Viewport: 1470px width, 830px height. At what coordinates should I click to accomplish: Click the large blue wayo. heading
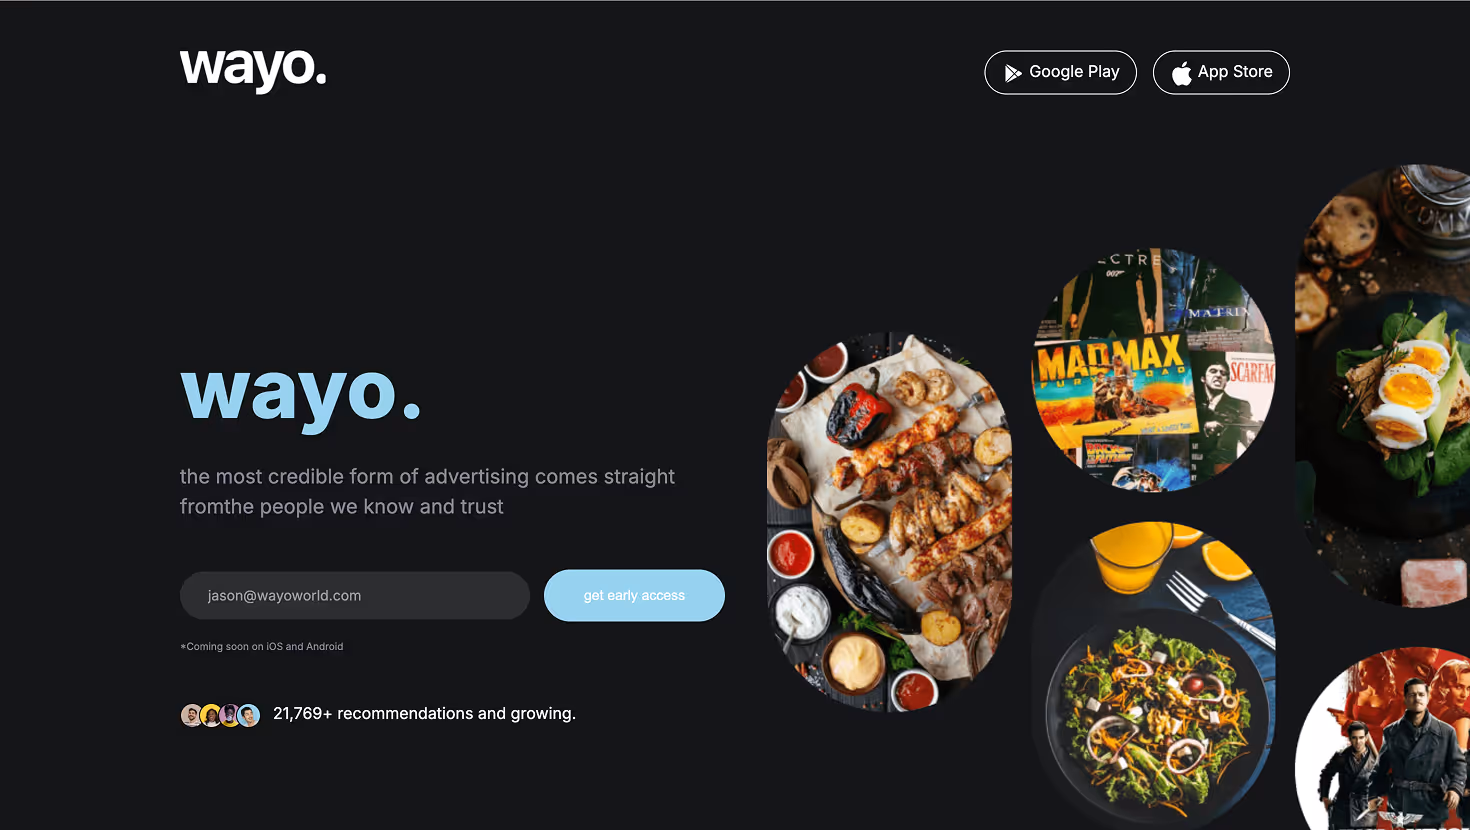[x=301, y=395]
